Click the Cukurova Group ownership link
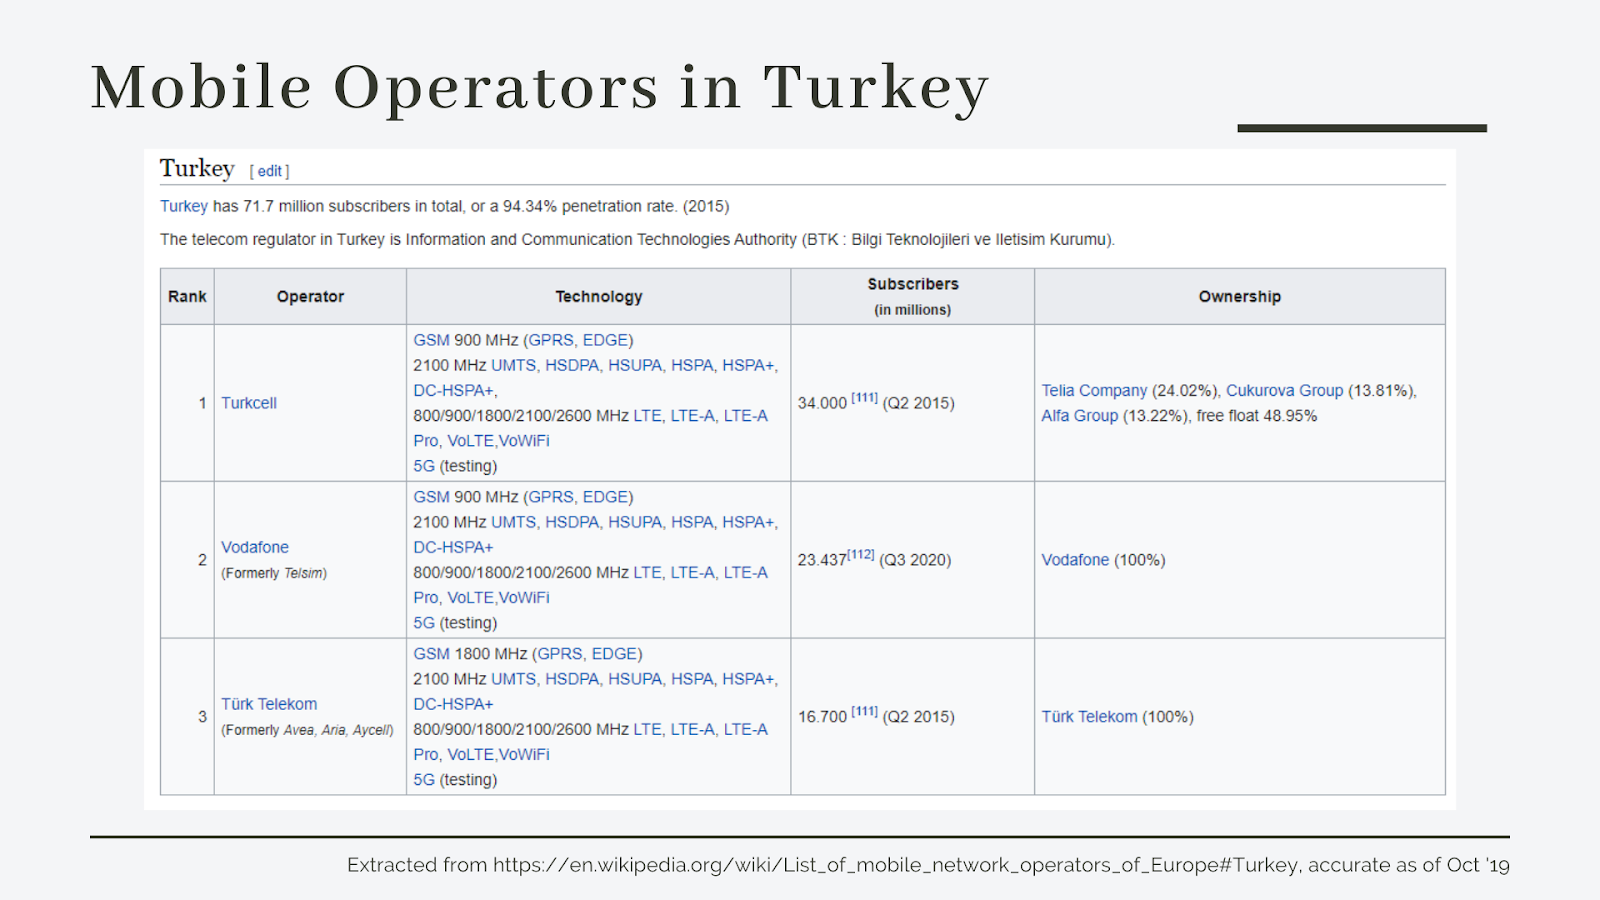 coord(1284,391)
